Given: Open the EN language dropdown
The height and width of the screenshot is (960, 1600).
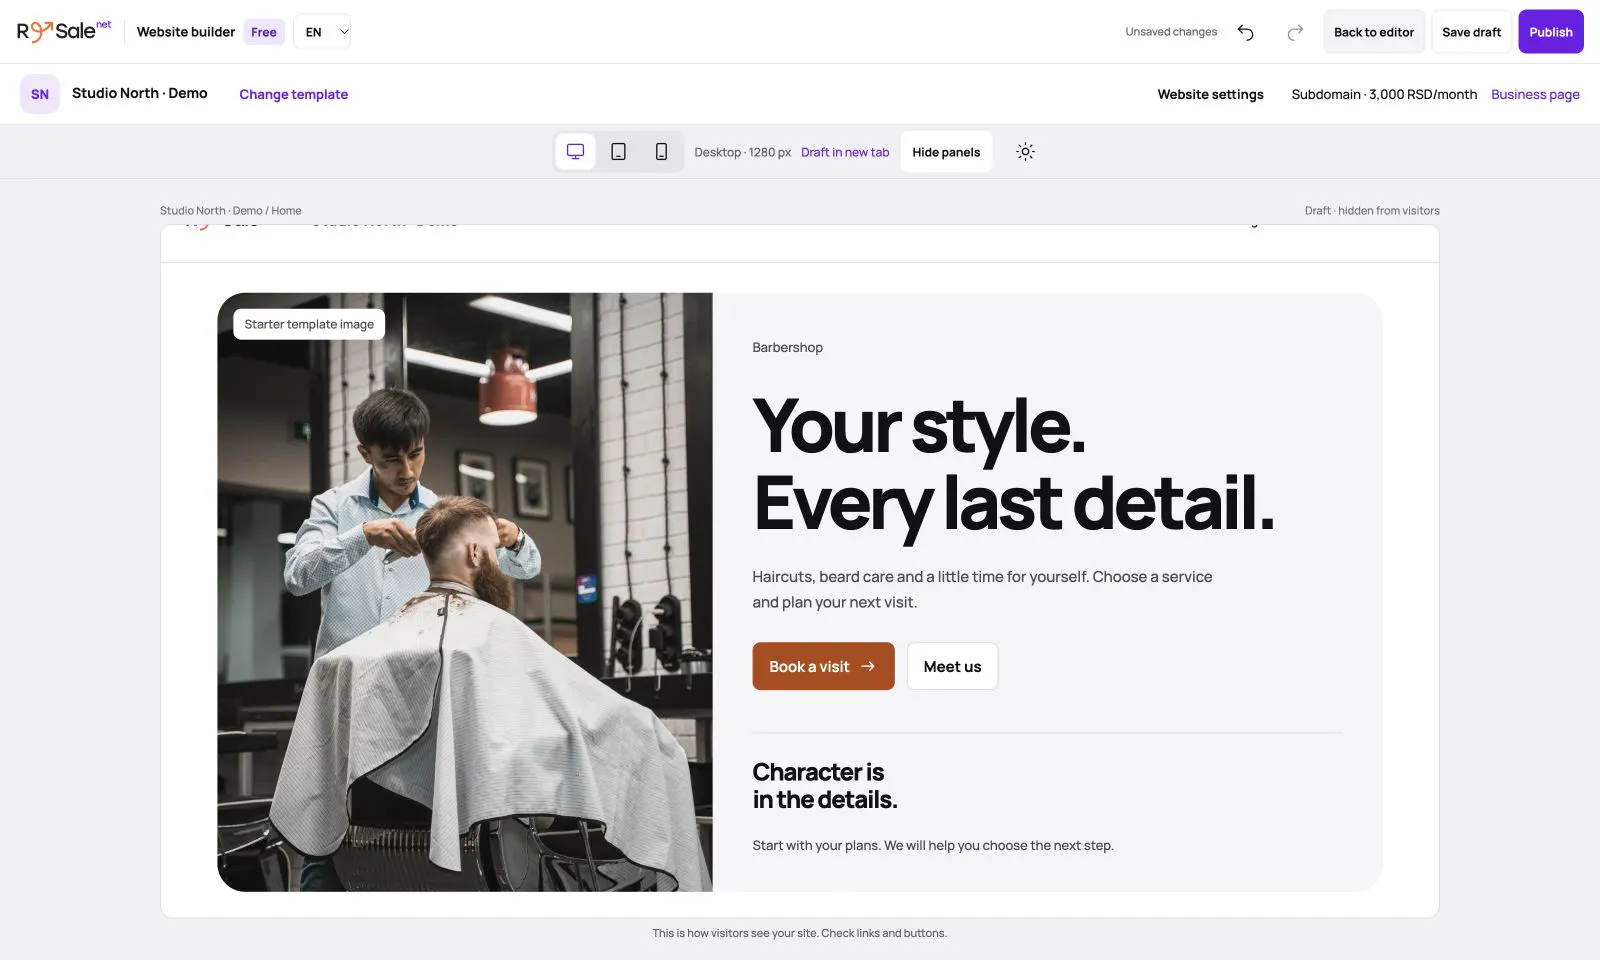Looking at the screenshot, I should click(x=322, y=32).
